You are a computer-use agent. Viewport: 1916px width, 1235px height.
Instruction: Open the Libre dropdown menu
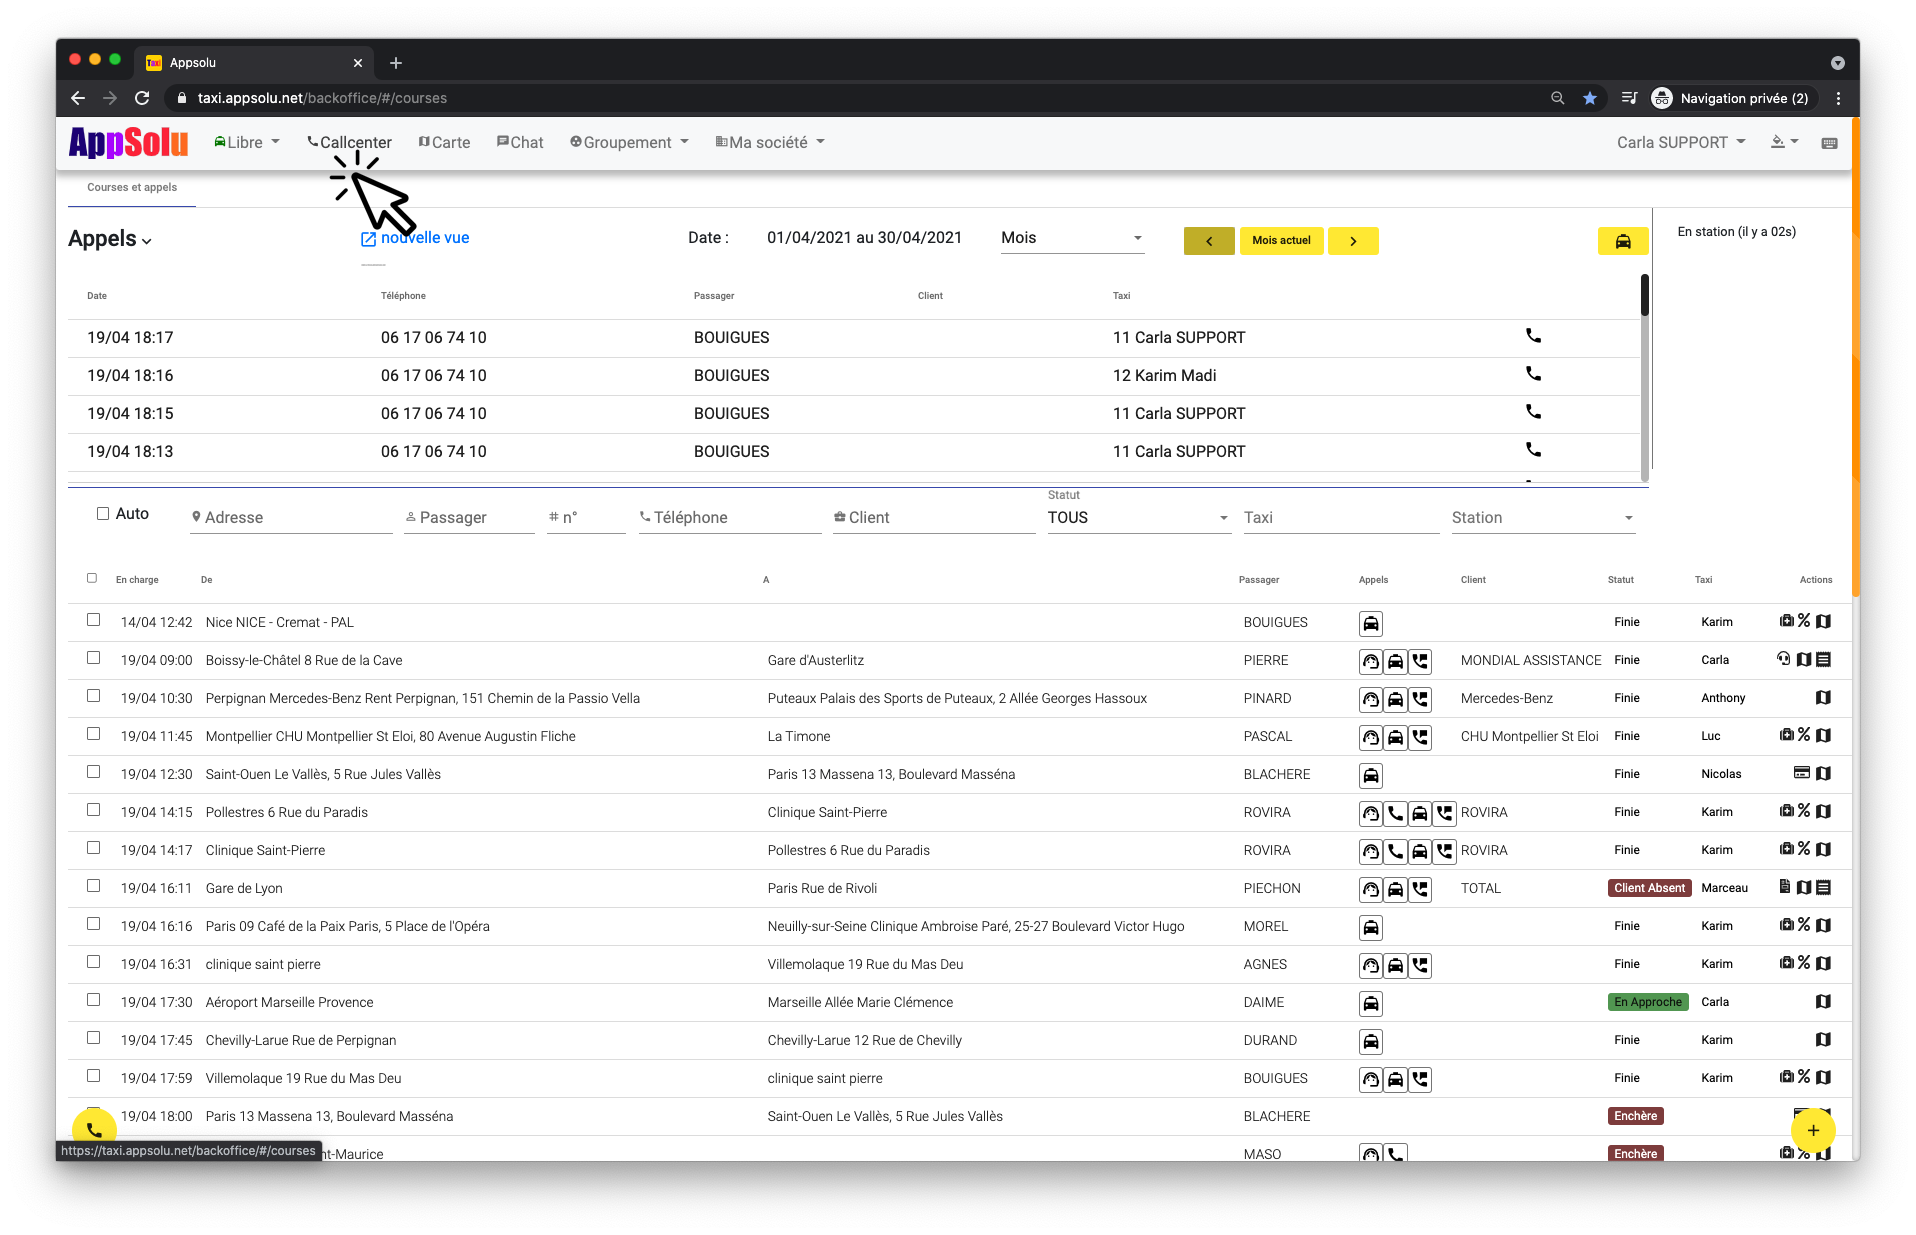coord(247,142)
